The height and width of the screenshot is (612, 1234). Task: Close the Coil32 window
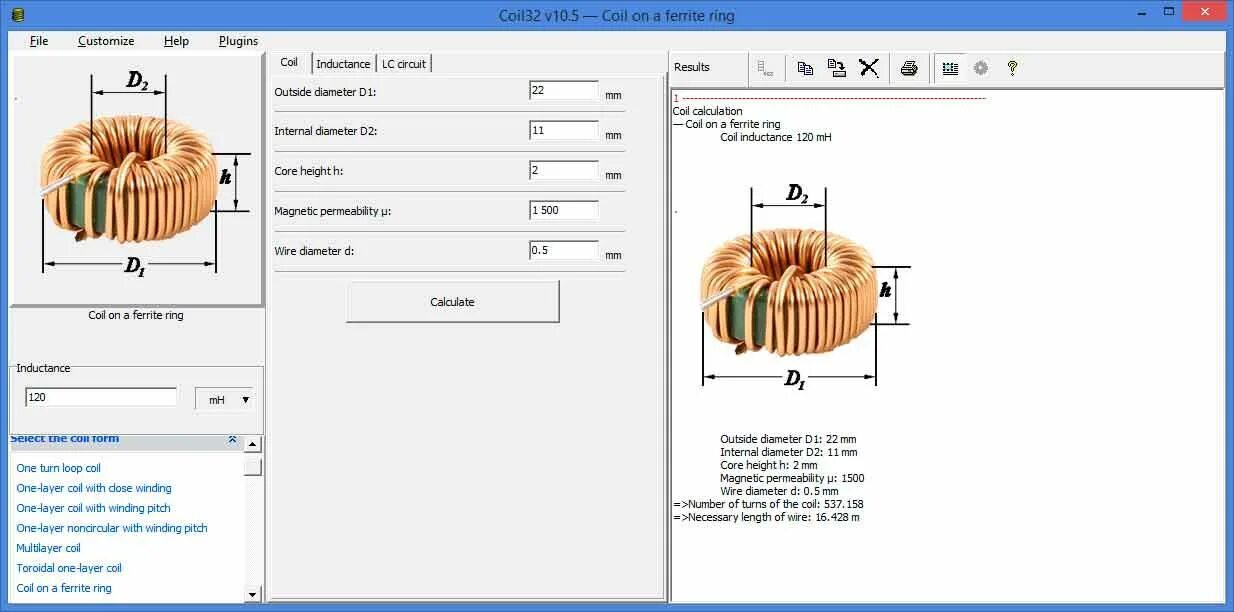click(1203, 12)
